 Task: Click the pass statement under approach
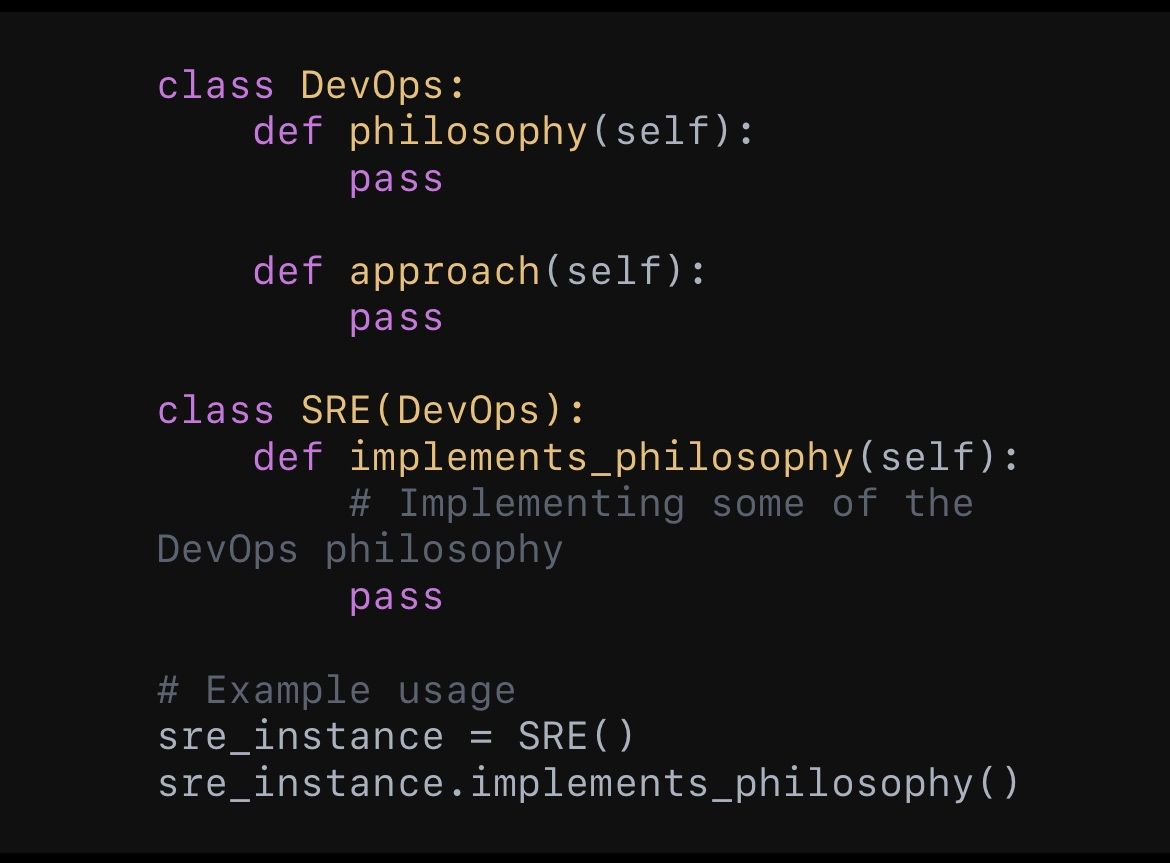pos(396,319)
